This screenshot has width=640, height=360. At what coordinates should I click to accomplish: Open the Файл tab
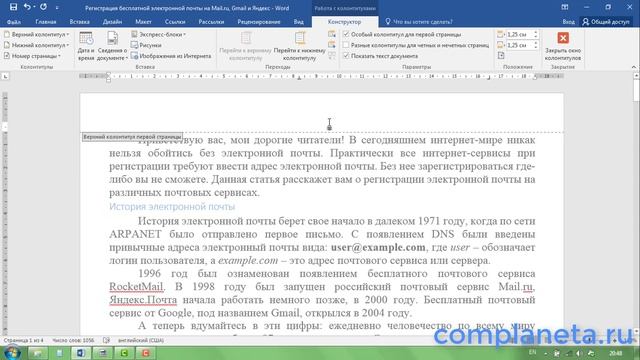point(13,22)
